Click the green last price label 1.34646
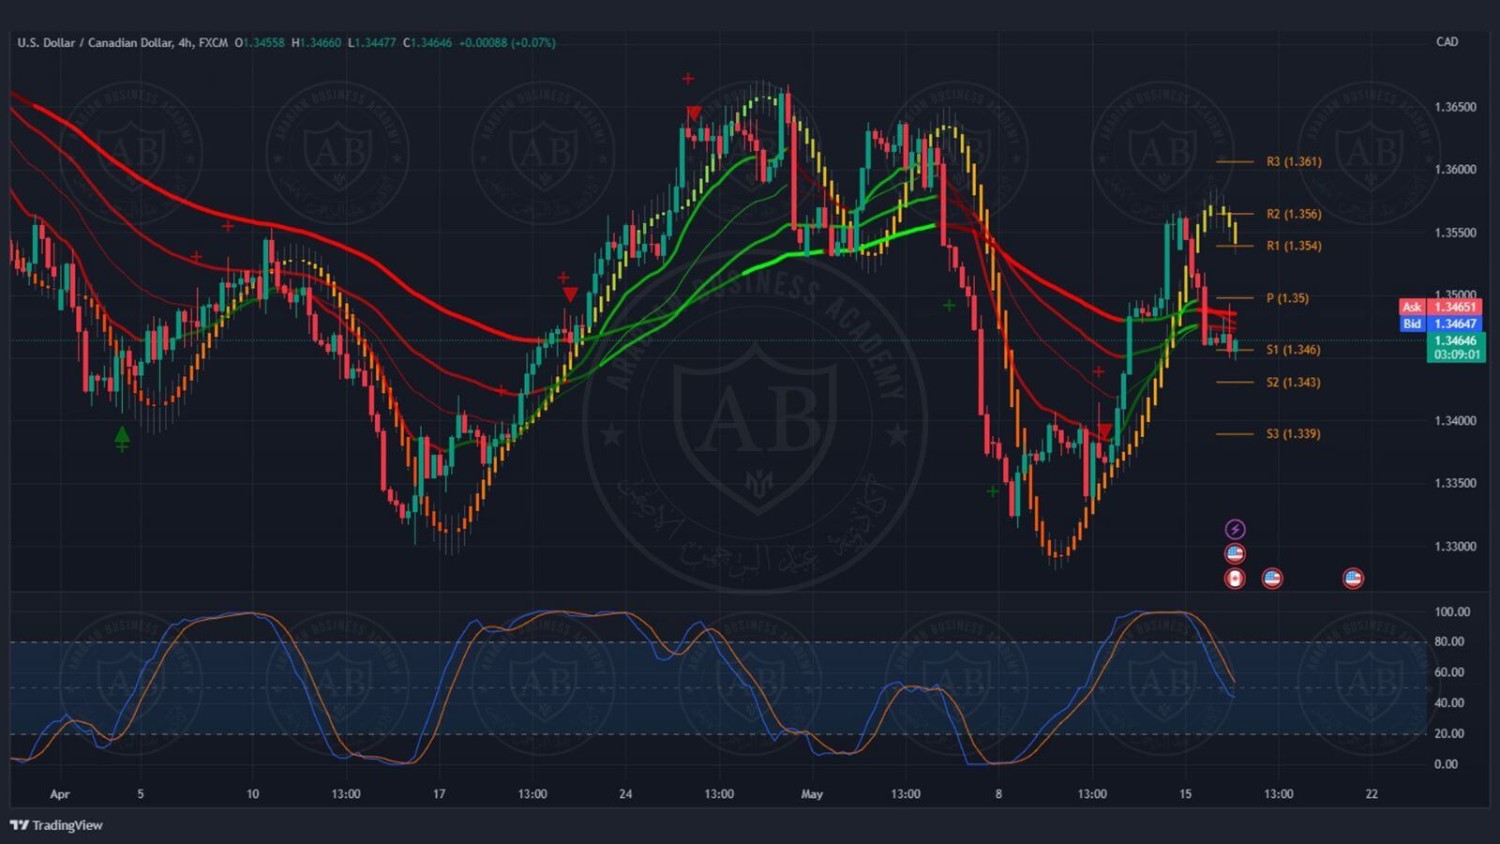 [x=1456, y=341]
